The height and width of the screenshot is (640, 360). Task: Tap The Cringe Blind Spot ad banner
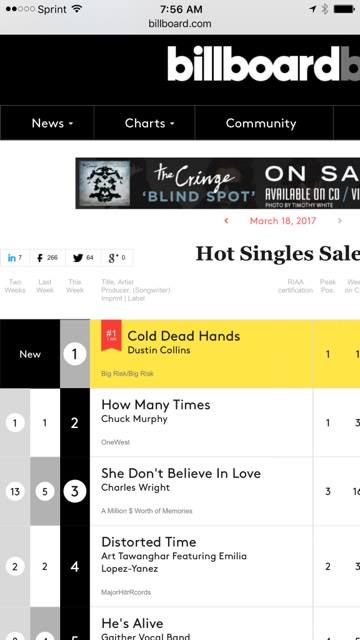coord(218,183)
